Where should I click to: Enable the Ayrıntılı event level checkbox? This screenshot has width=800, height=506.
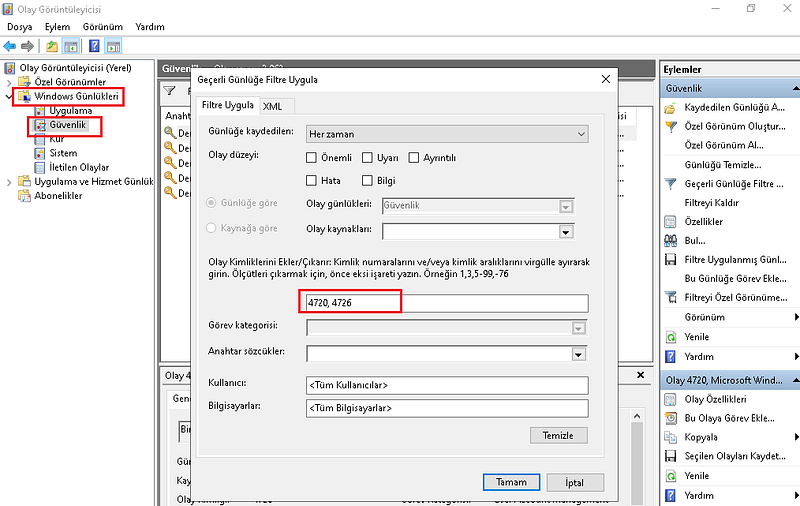414,158
